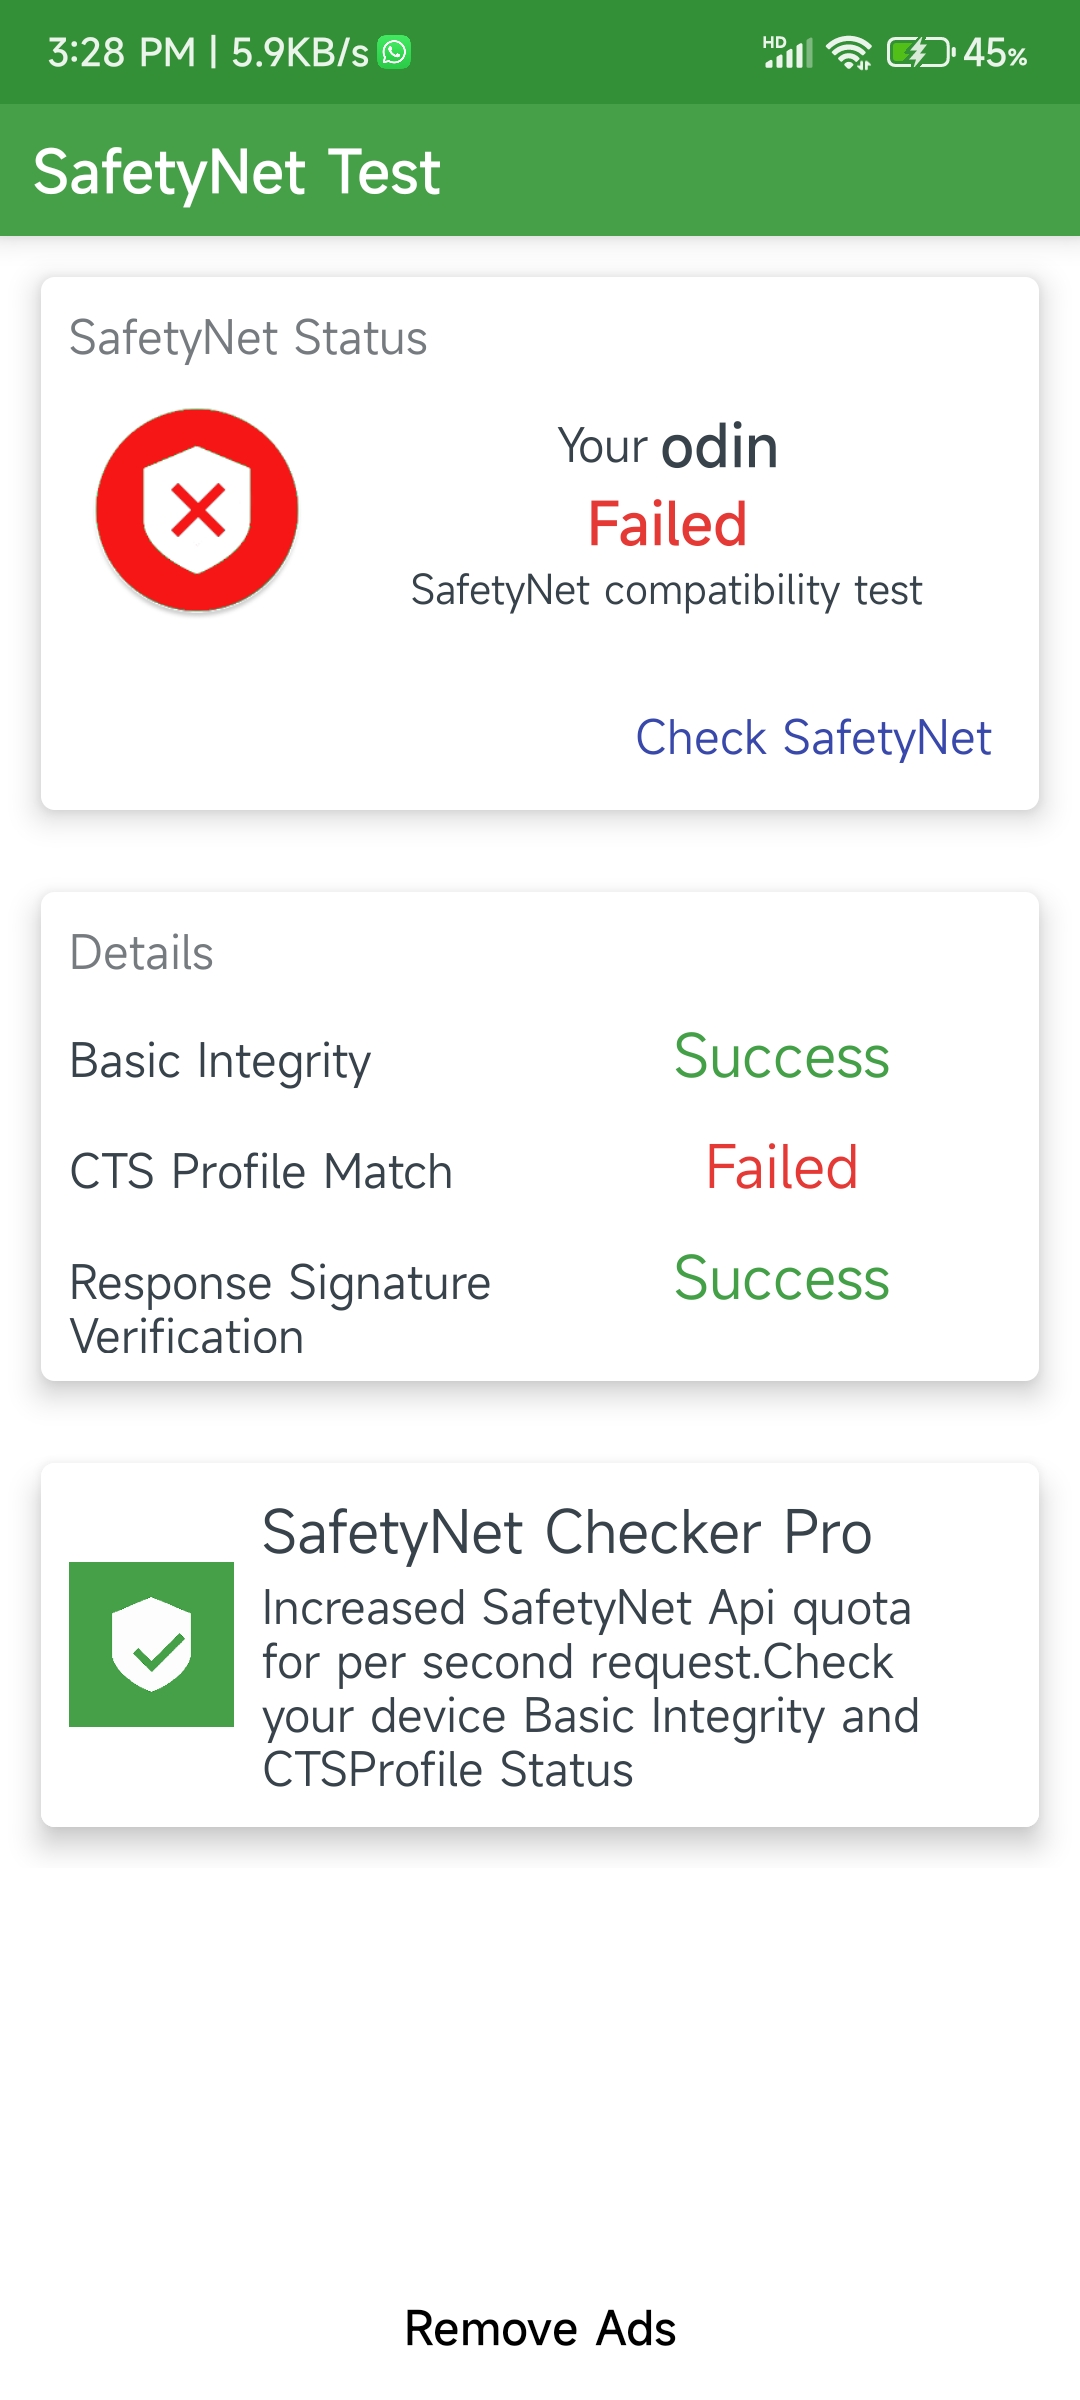Tap the CTS Profile Match Failed result

[x=781, y=1168]
